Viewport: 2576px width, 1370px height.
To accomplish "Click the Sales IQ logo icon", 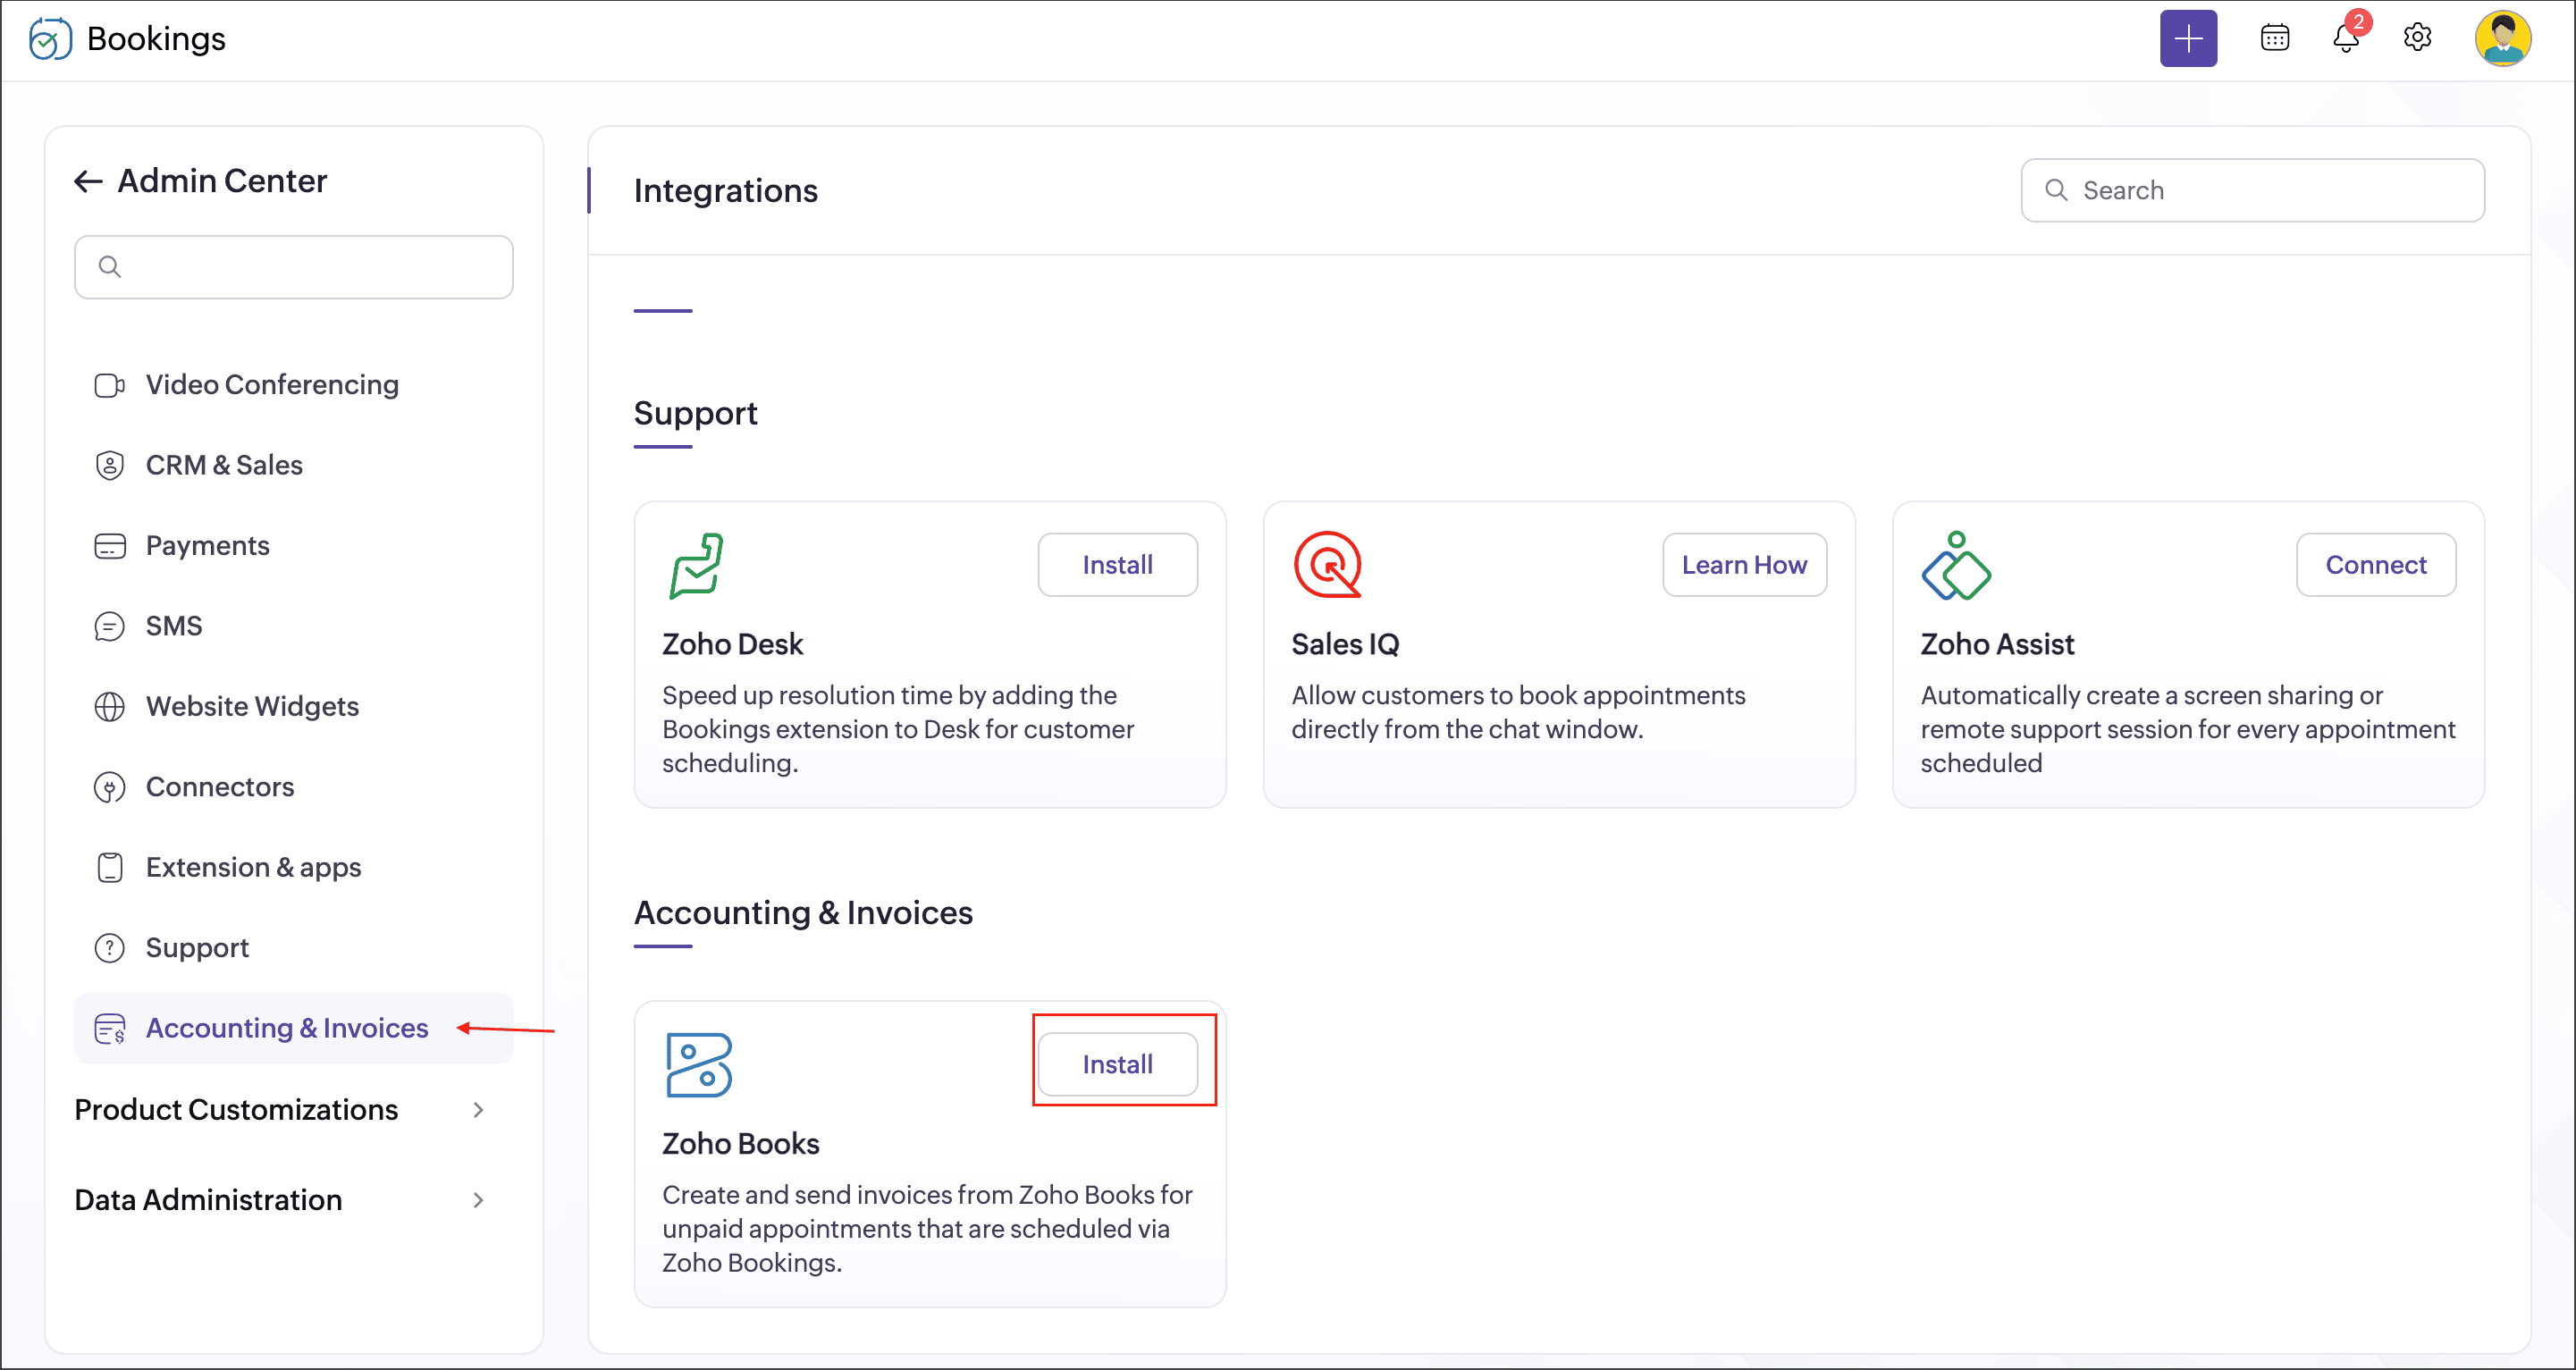I will point(1327,565).
